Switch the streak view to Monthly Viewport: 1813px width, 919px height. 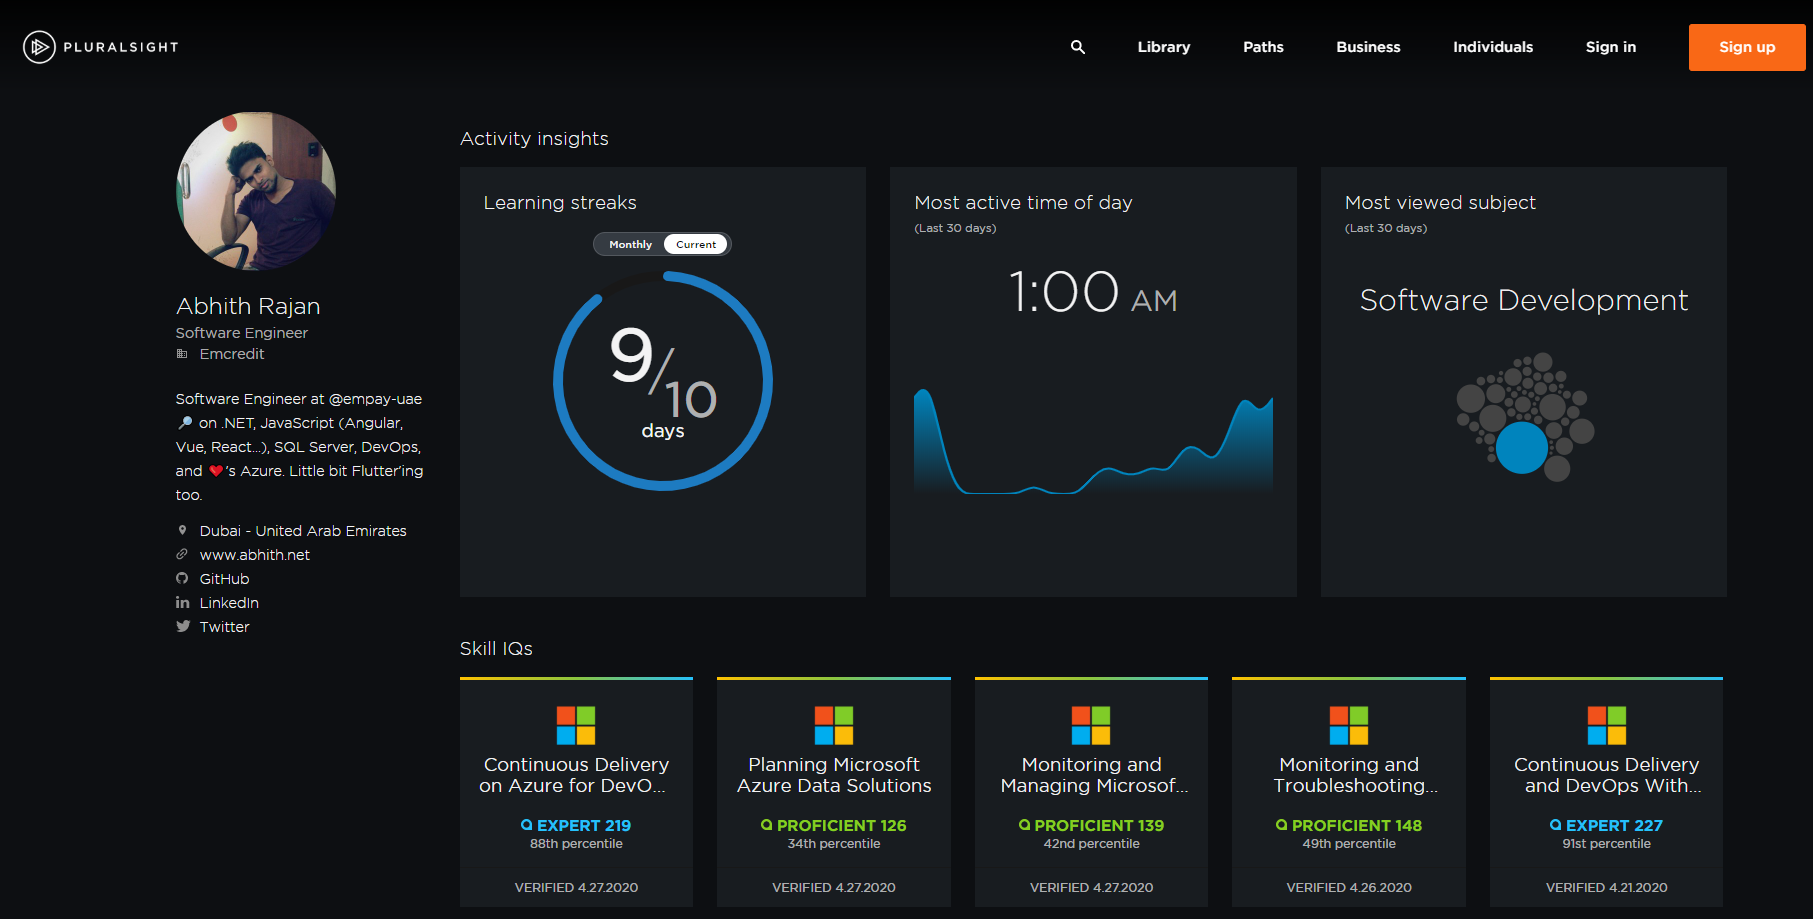tap(629, 243)
